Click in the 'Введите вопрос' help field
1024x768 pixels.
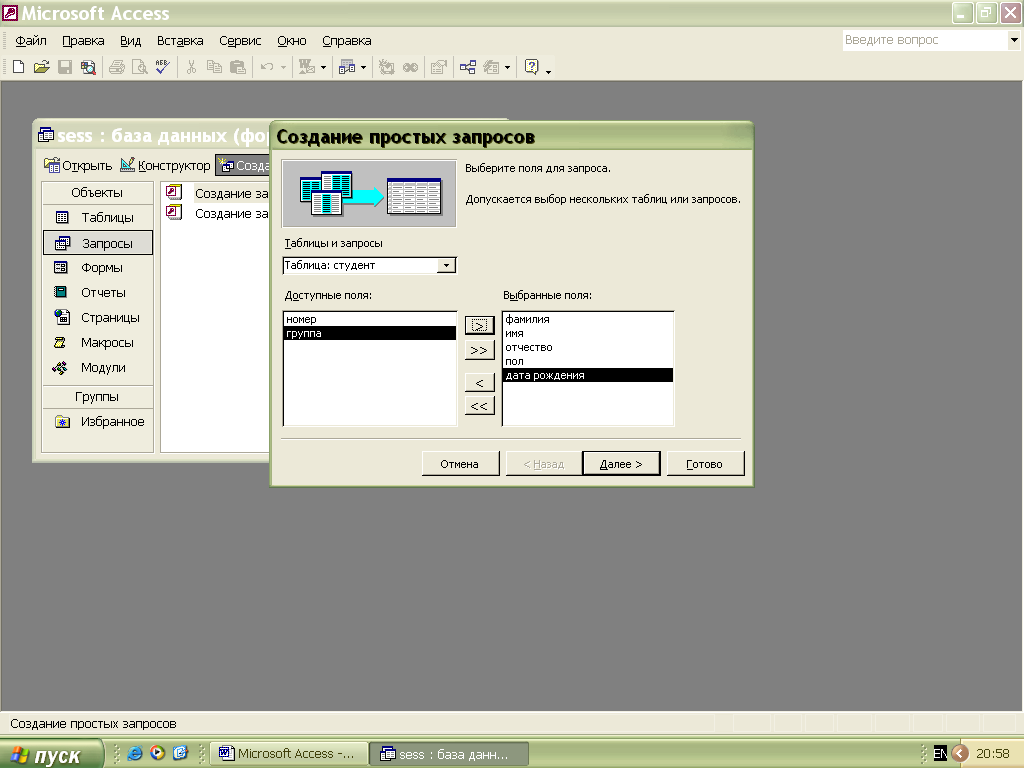(925, 40)
